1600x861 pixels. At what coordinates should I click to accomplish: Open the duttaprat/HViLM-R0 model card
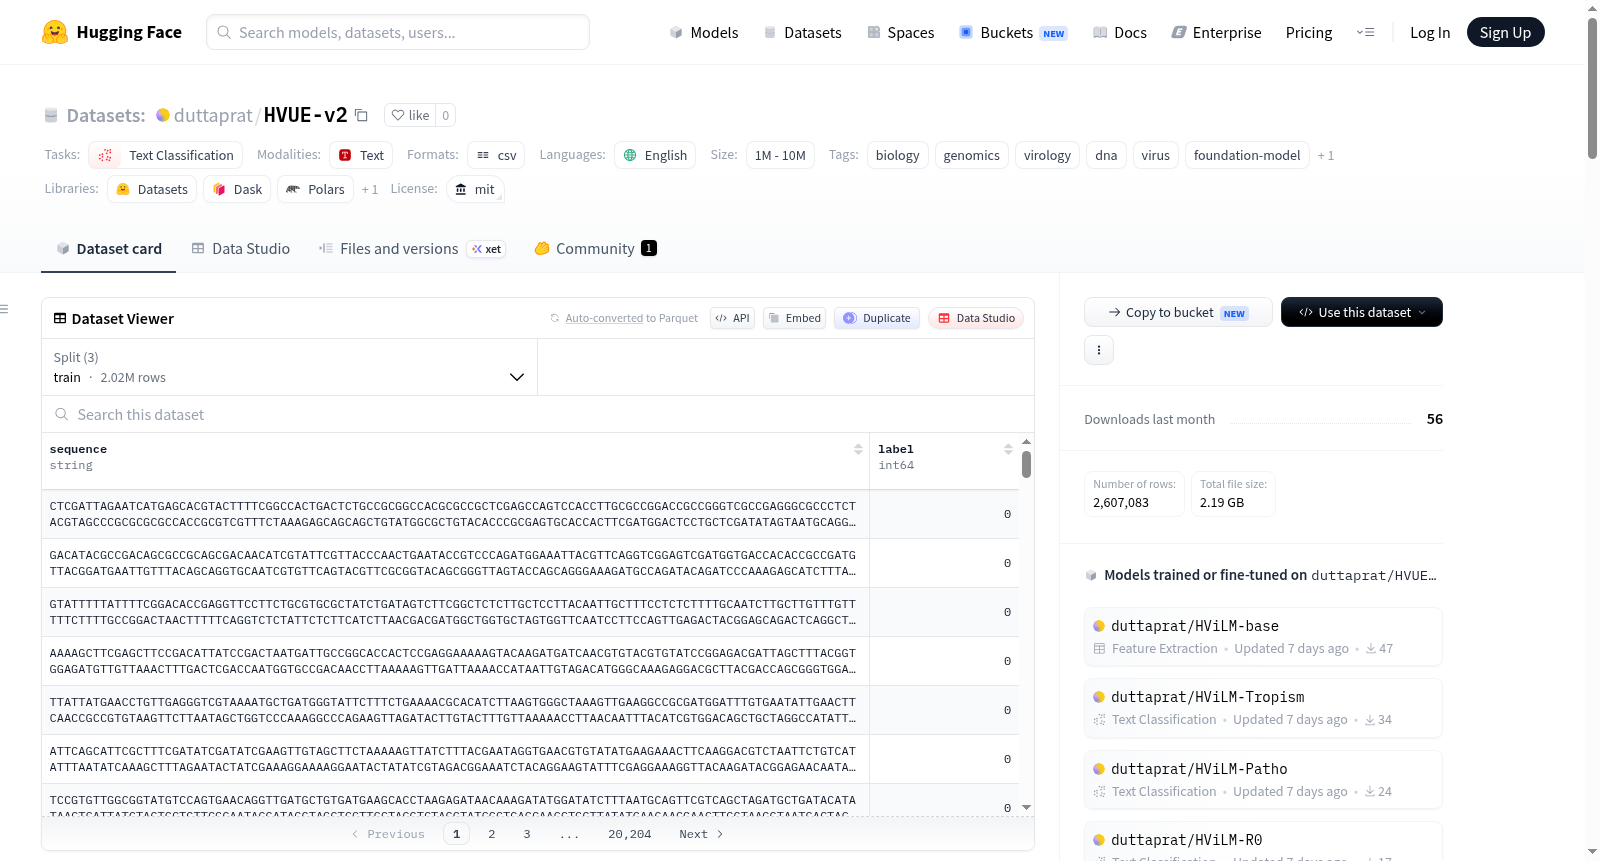1263,841
